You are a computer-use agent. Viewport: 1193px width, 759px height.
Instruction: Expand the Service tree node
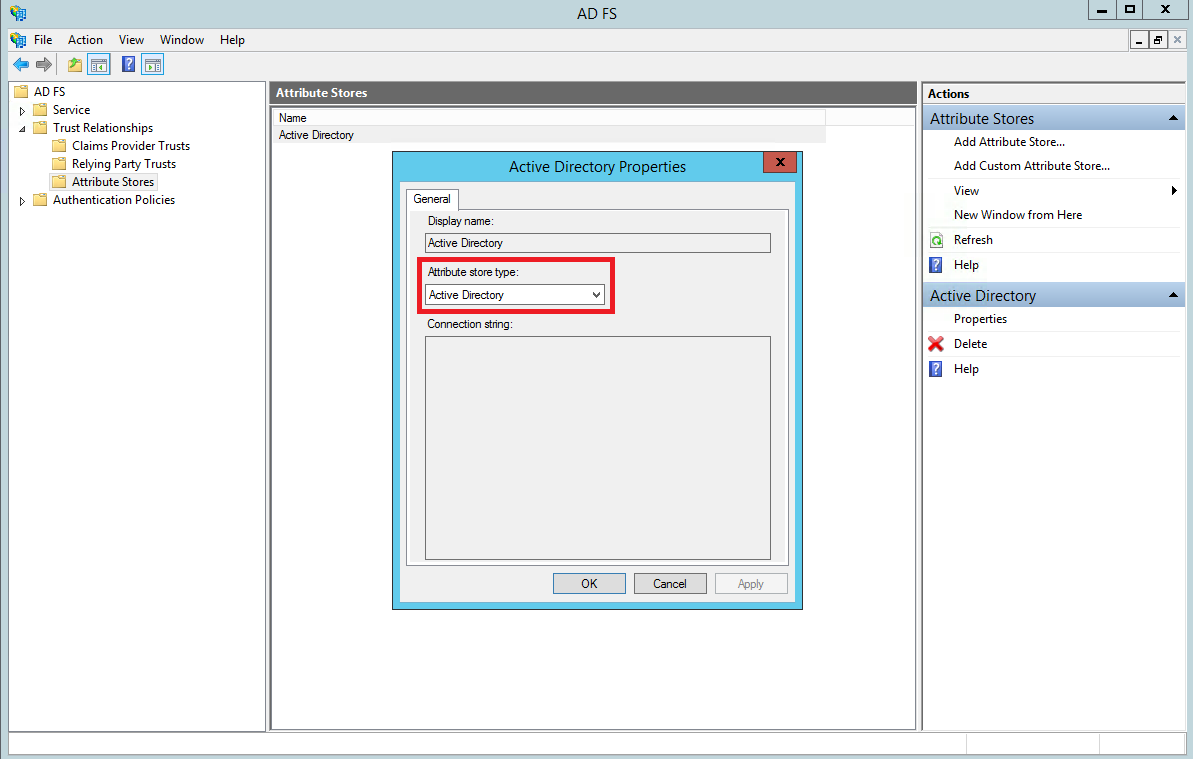(x=23, y=111)
